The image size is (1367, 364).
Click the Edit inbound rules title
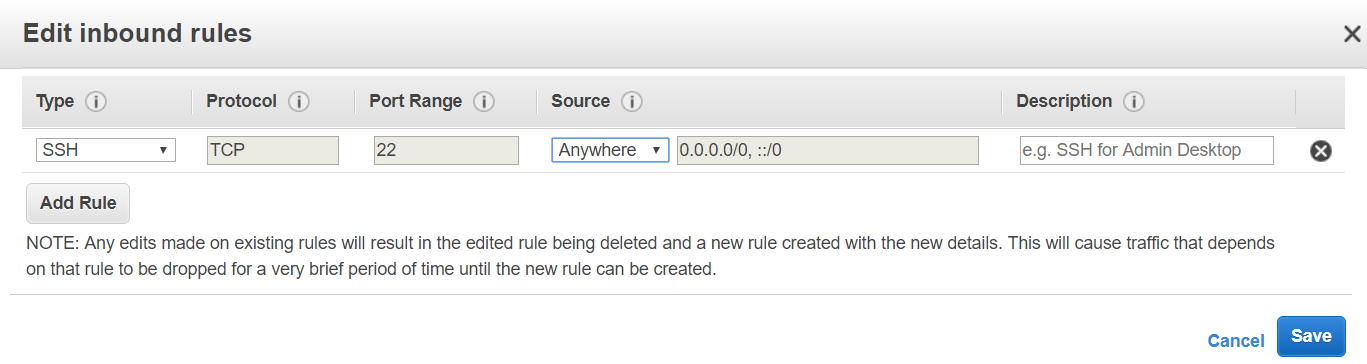coord(137,33)
